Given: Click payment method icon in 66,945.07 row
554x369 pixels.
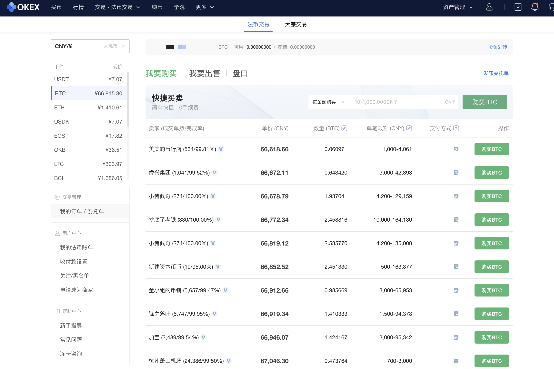Looking at the screenshot, I should [x=456, y=338].
